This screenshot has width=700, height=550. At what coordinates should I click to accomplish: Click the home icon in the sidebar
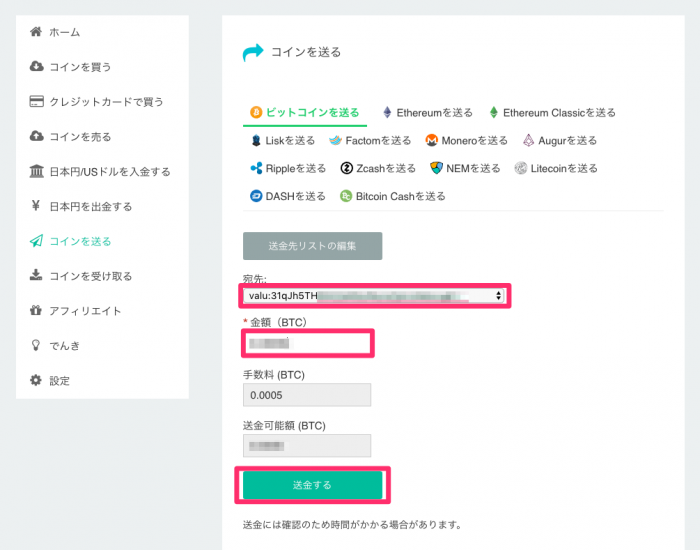pos(36,32)
